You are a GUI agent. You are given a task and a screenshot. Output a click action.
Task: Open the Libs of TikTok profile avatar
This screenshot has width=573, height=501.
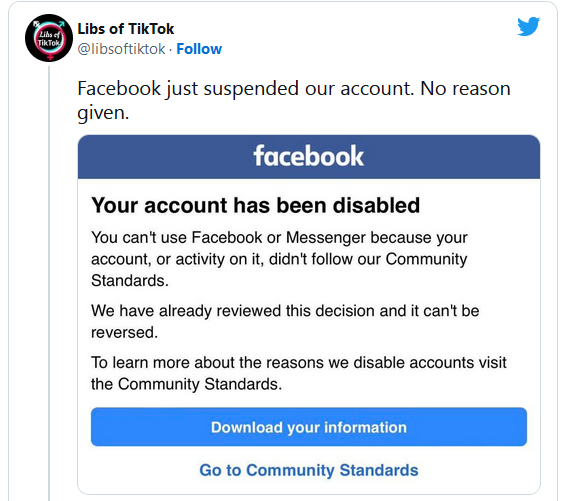49,38
